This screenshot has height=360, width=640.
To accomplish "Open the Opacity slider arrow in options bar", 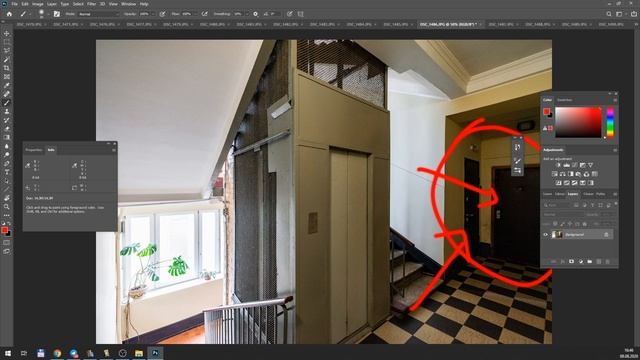I will 153,14.
